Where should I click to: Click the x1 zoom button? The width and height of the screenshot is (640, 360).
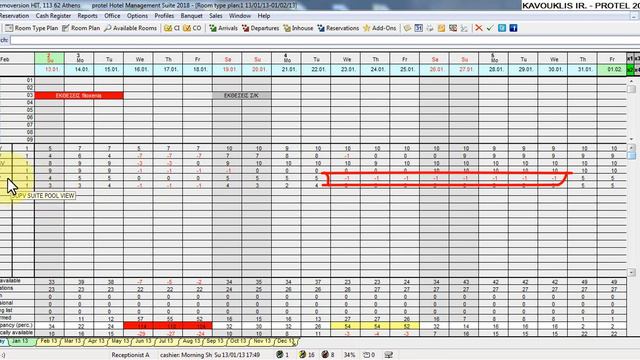(x=630, y=59)
